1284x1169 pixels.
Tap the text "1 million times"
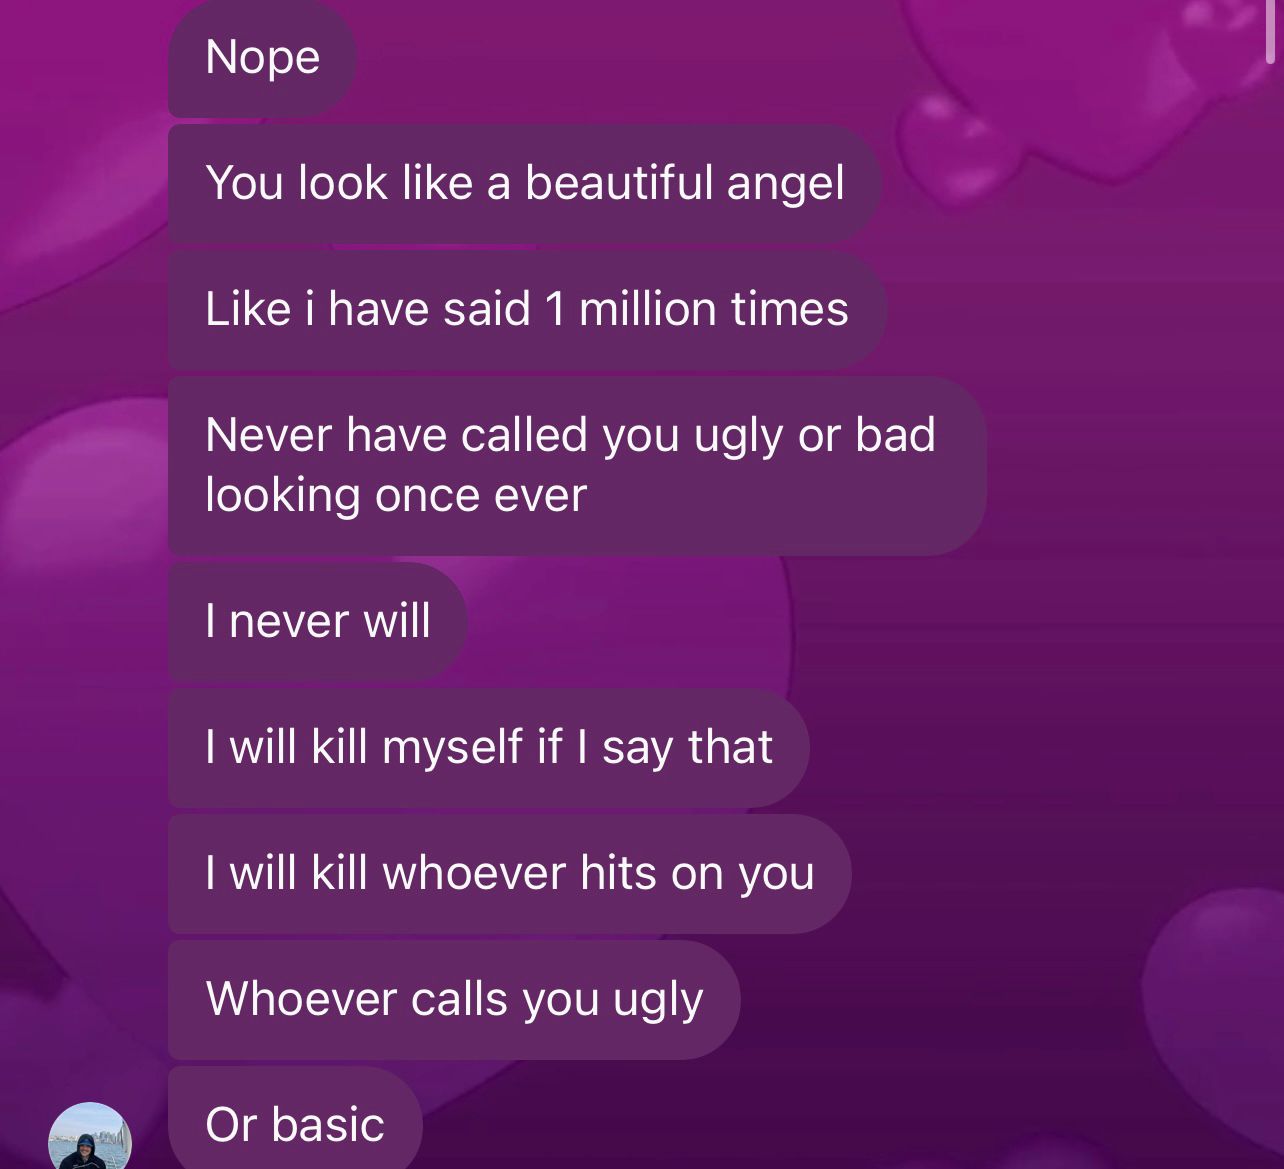696,309
